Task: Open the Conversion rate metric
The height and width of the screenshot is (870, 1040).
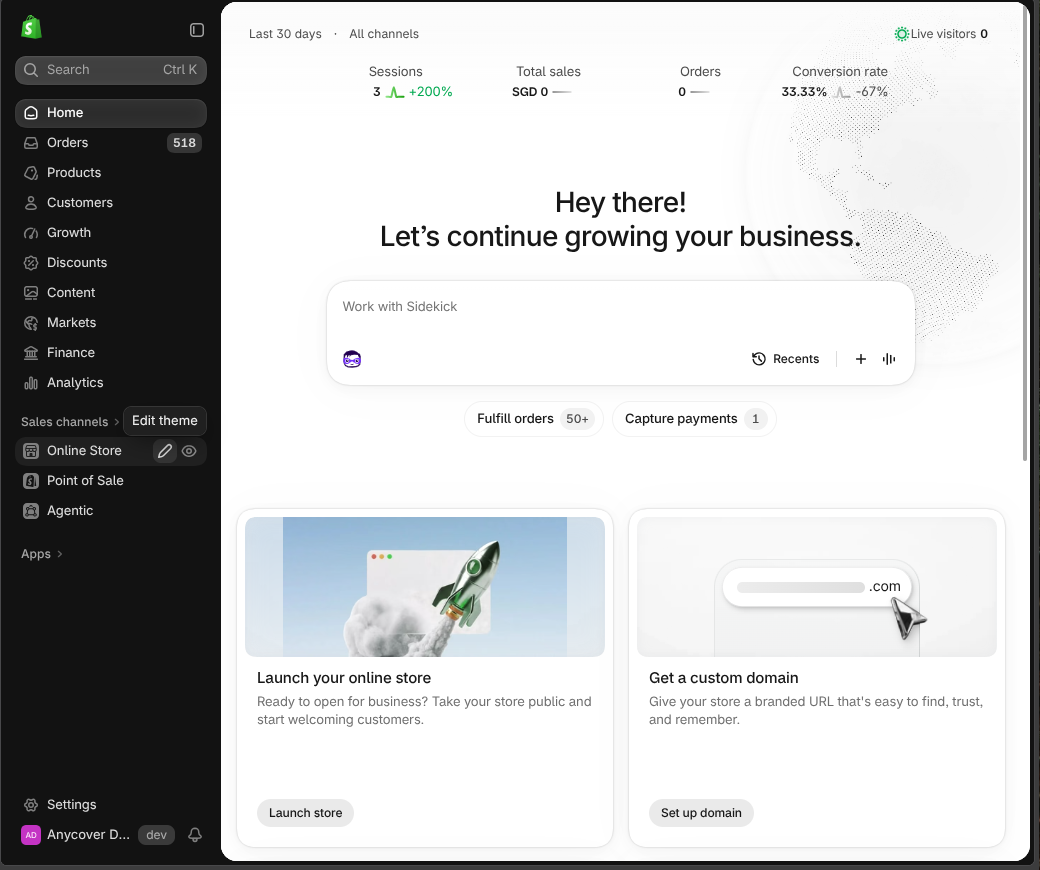Action: coord(835,82)
